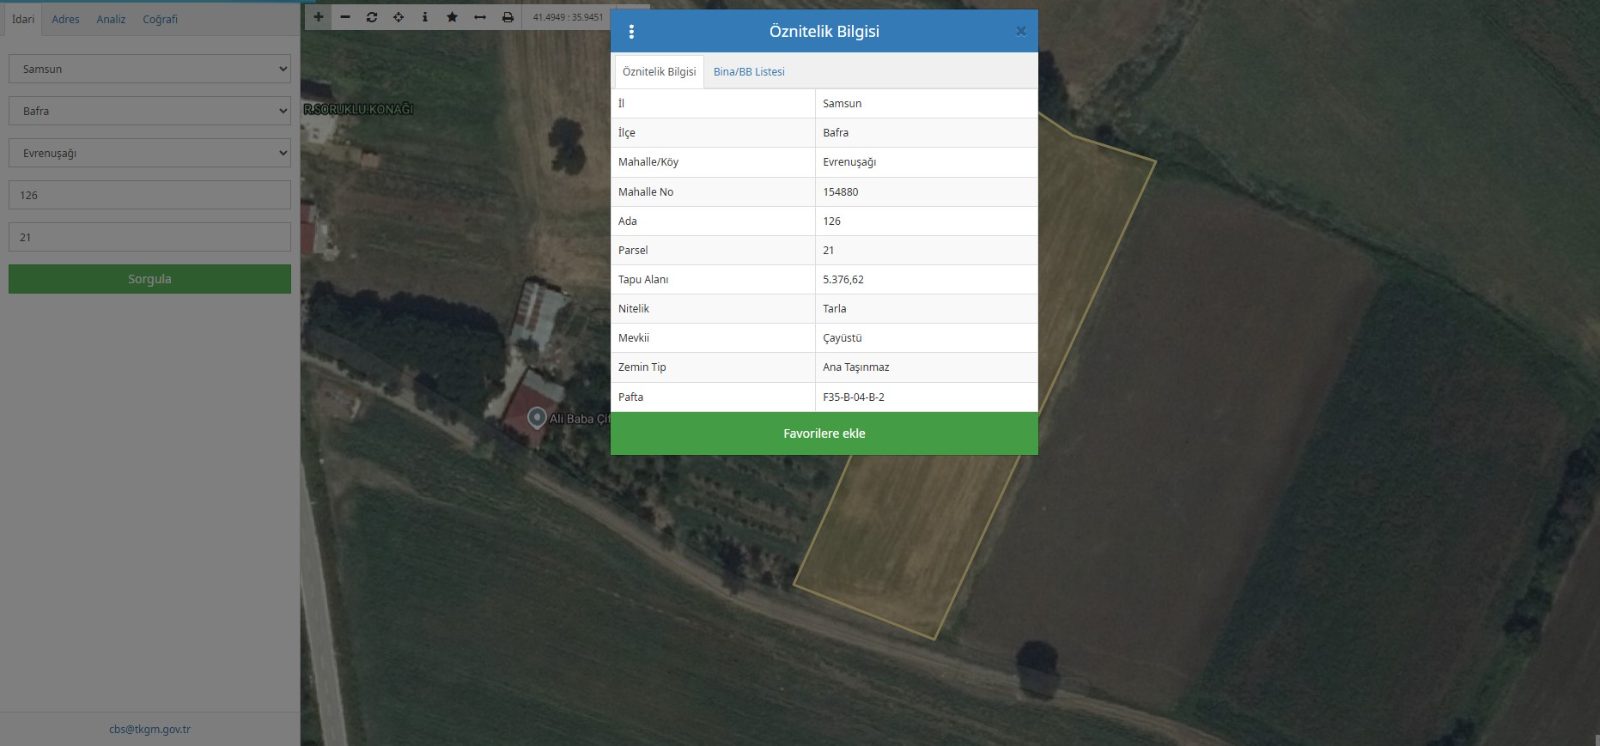Click the locate crosshair icon
Image resolution: width=1600 pixels, height=746 pixels.
(398, 17)
